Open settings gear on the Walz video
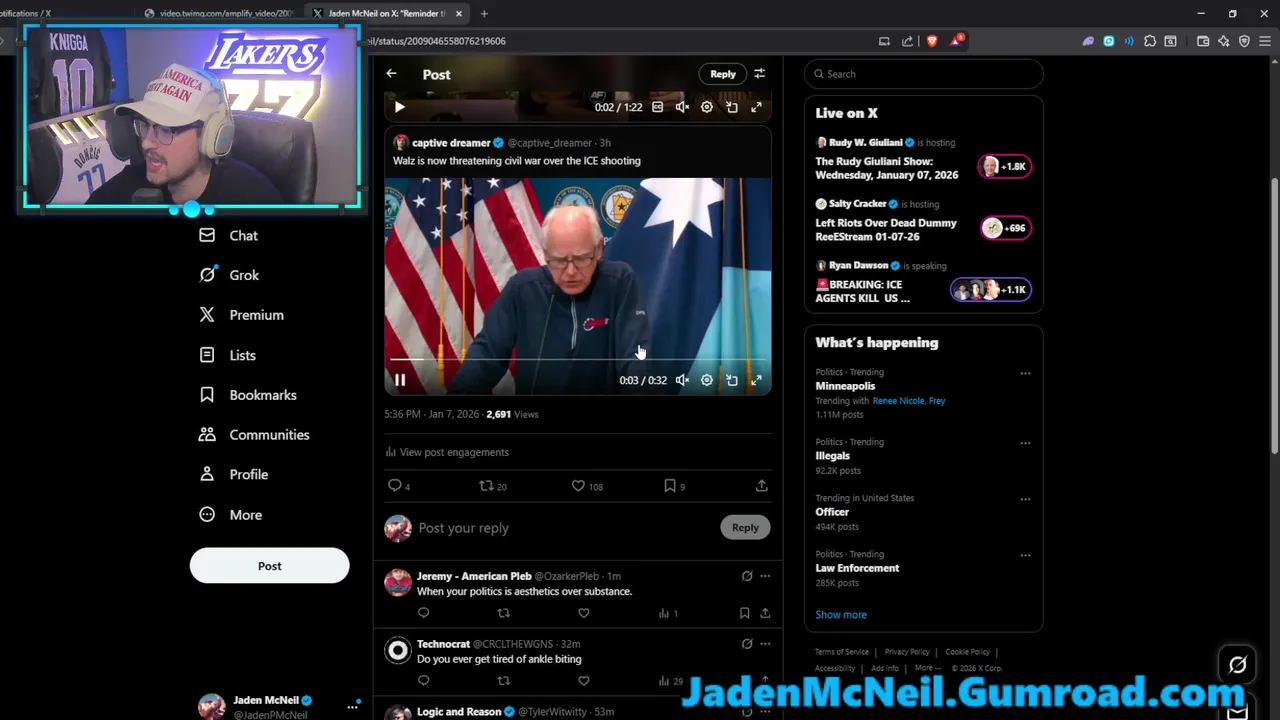This screenshot has height=720, width=1280. [707, 380]
